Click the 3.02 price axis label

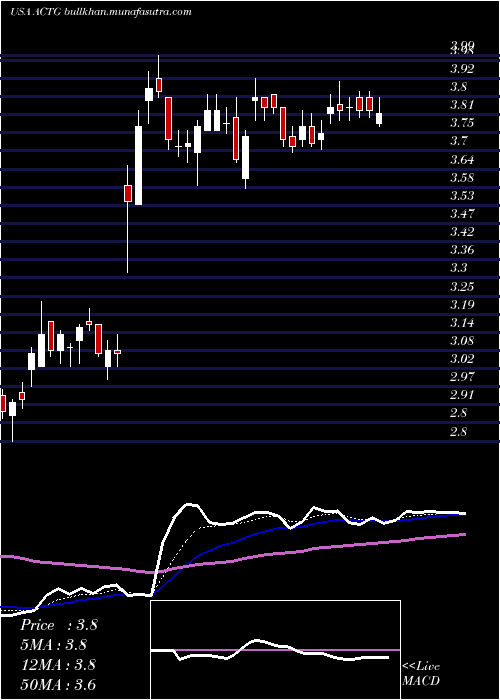point(462,359)
